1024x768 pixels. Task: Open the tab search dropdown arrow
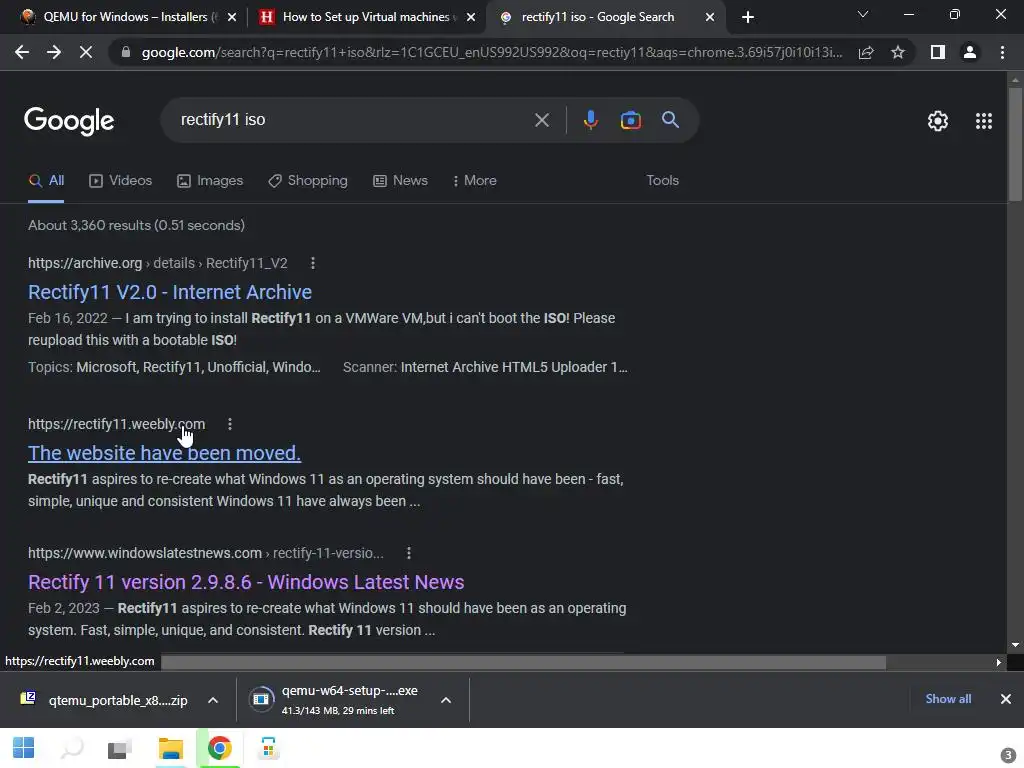pyautogui.click(x=863, y=14)
